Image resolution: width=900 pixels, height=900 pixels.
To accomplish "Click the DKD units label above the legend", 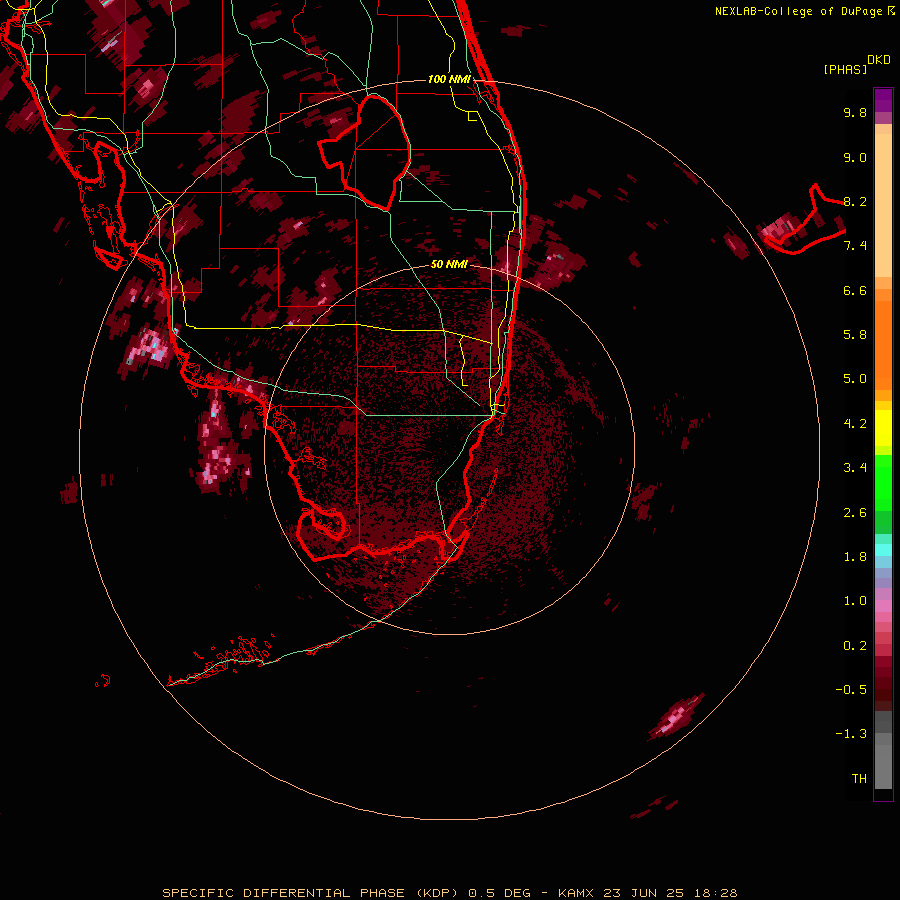I will 879,59.
